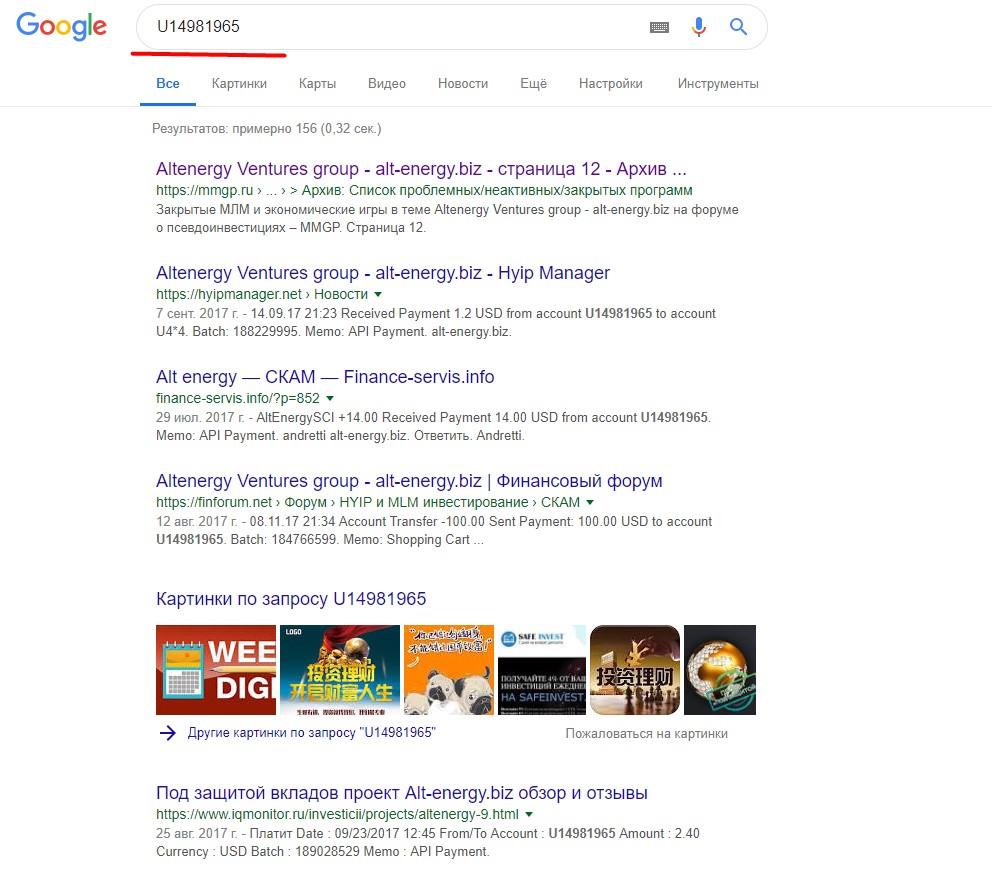Viewport: 992px width, 883px height.
Task: Open the on-screen keyboard icon
Action: click(659, 27)
